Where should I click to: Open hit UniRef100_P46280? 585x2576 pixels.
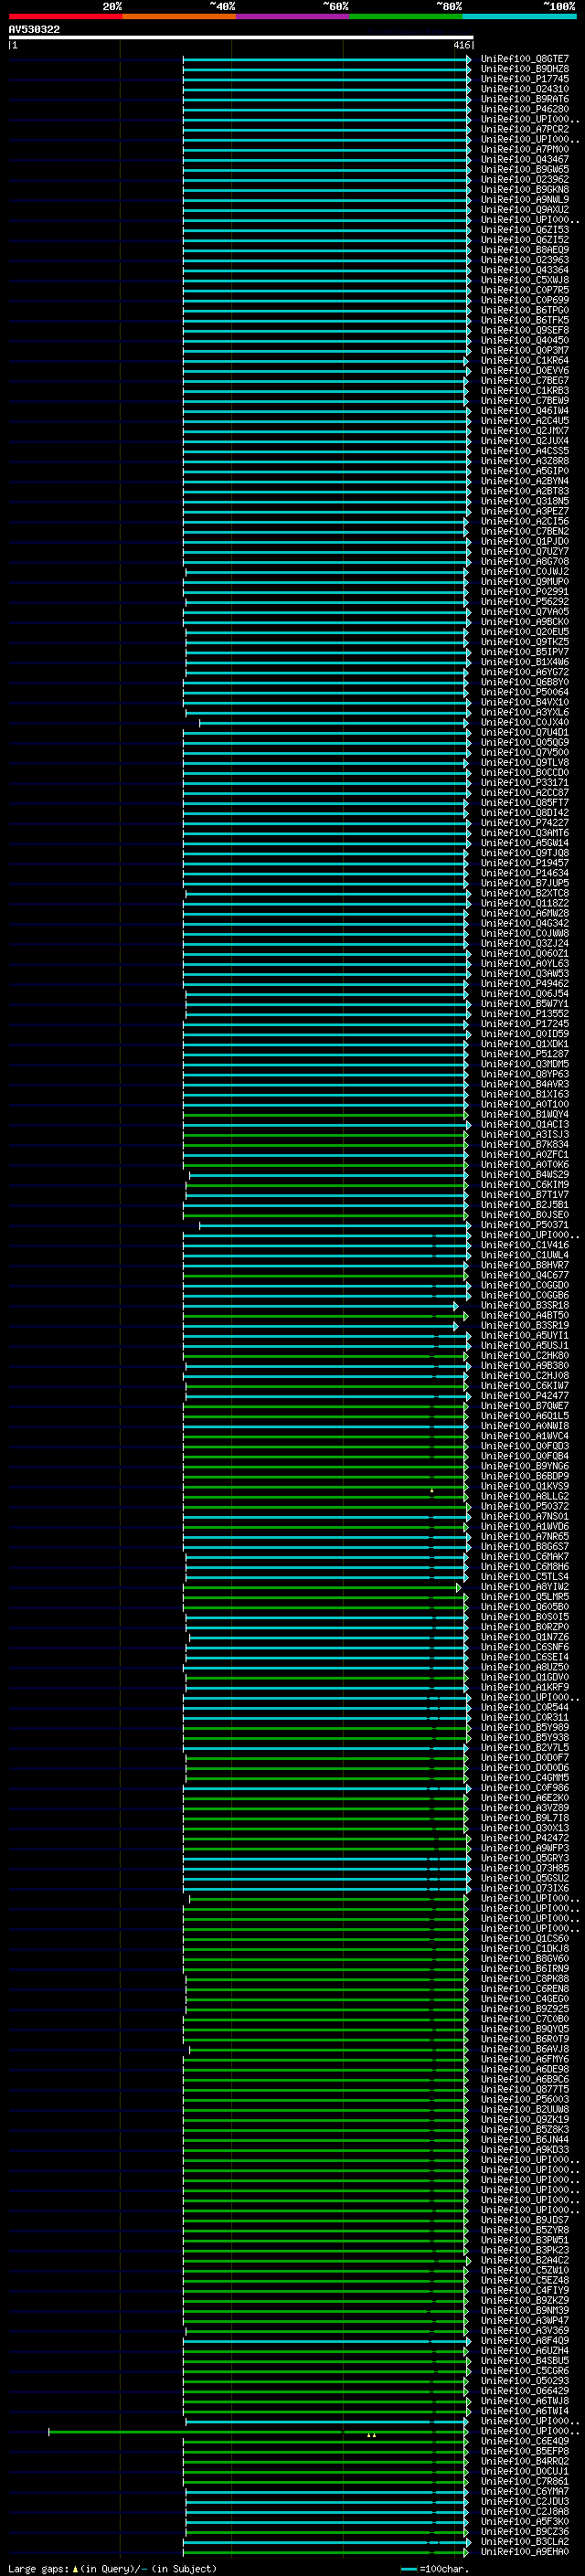pyautogui.click(x=524, y=109)
